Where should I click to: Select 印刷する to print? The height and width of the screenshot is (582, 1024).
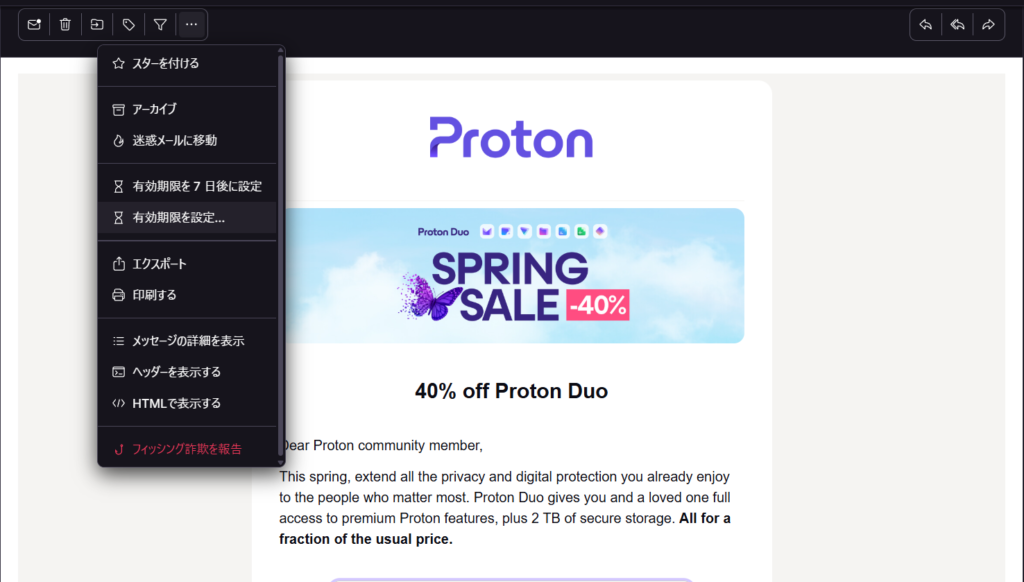[154, 295]
